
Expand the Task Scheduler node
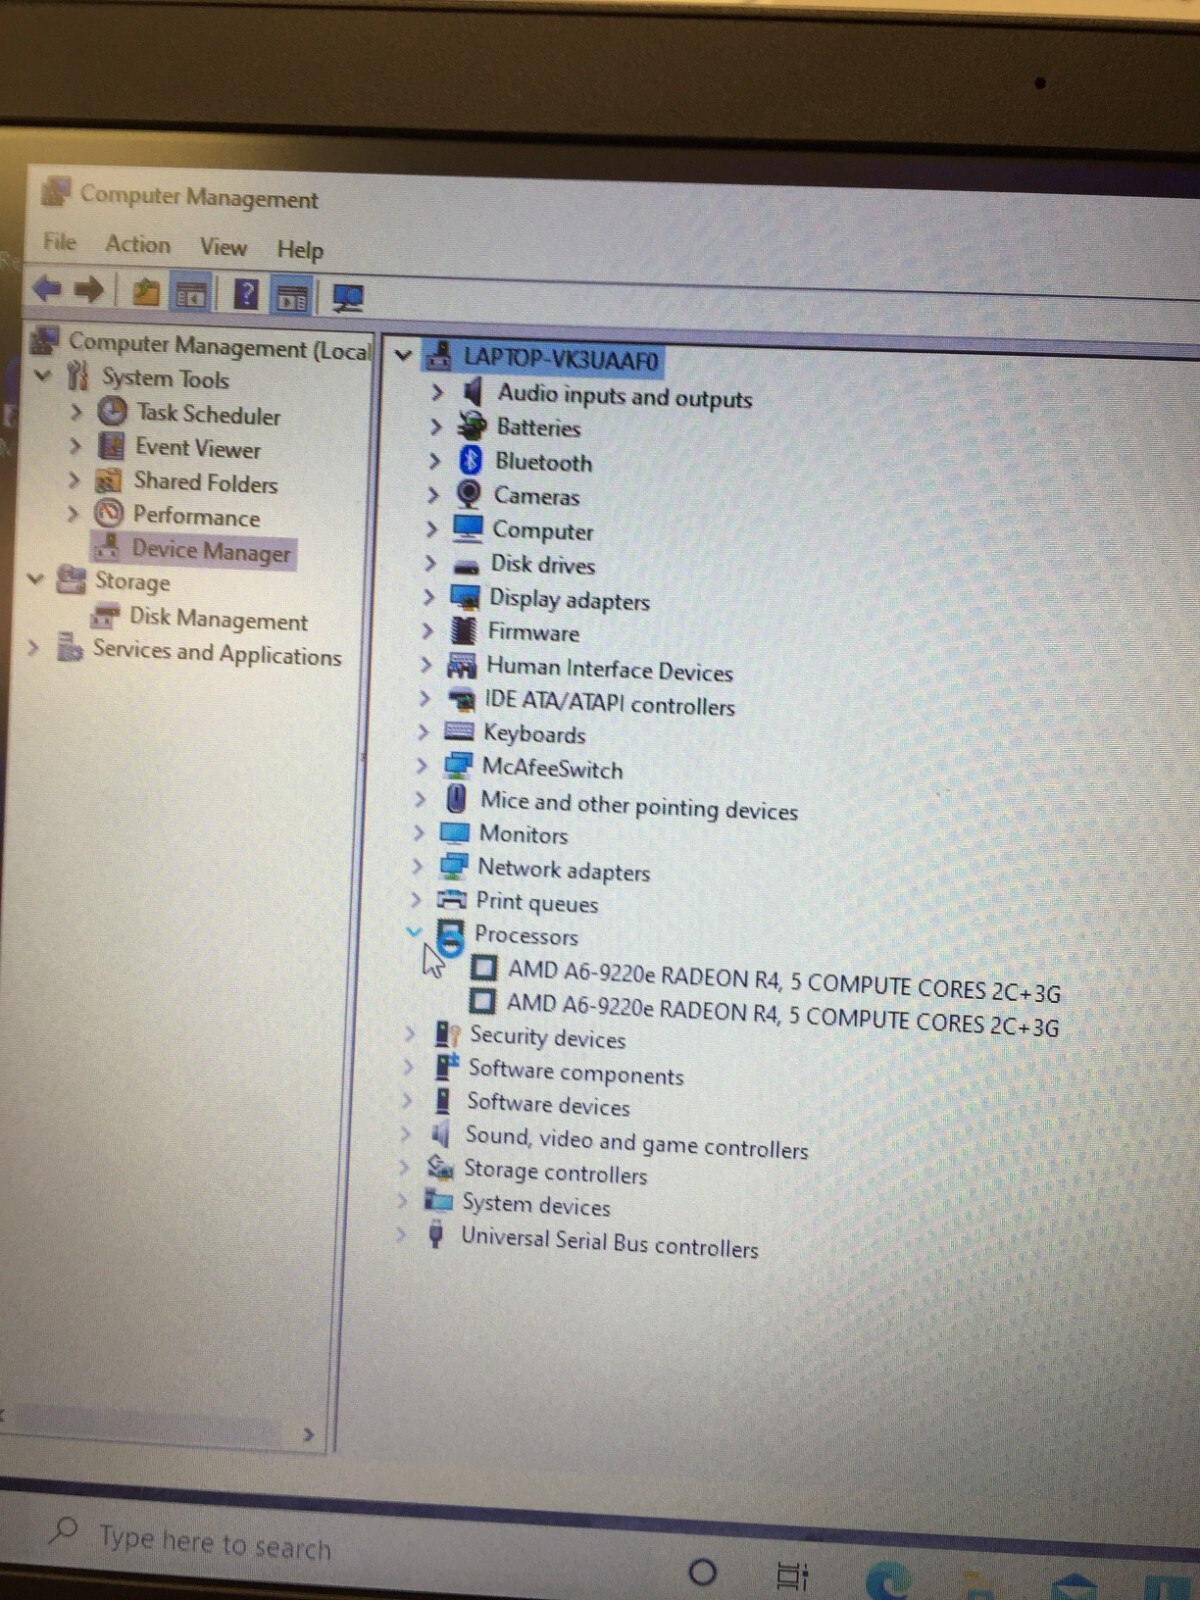[x=76, y=411]
